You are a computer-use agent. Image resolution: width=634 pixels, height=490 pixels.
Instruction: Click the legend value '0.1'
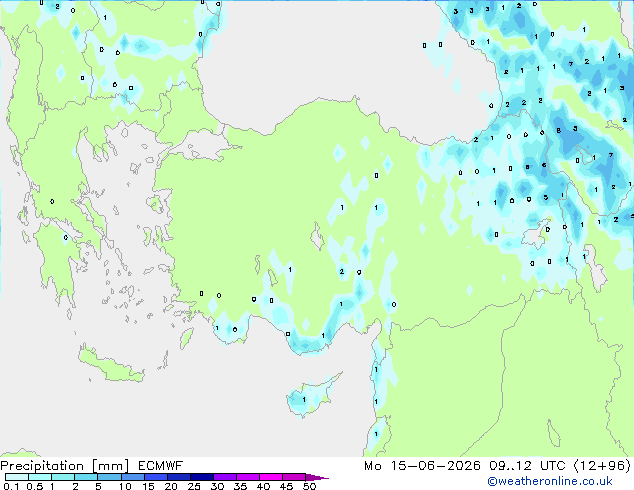(x=11, y=486)
